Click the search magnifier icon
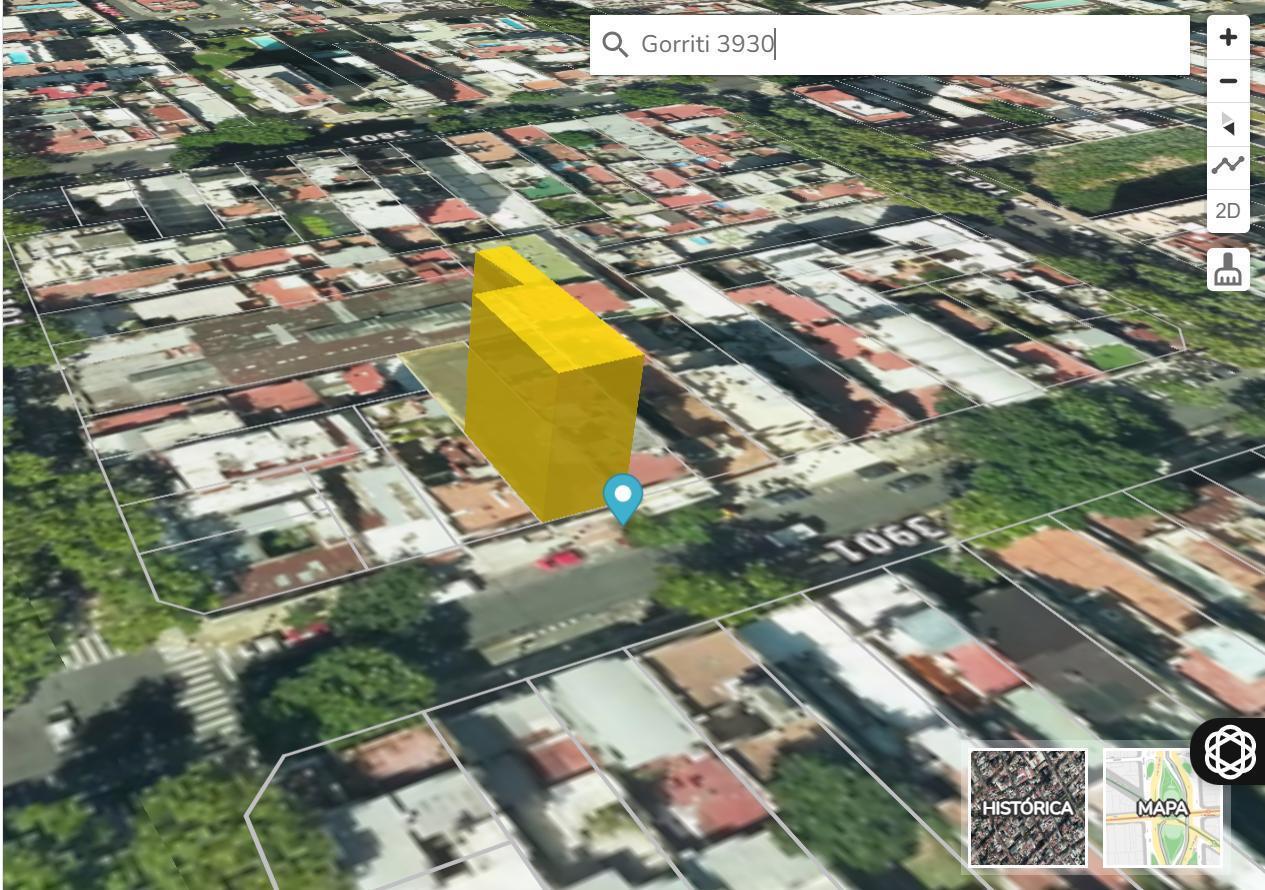The height and width of the screenshot is (890, 1265). tap(616, 44)
